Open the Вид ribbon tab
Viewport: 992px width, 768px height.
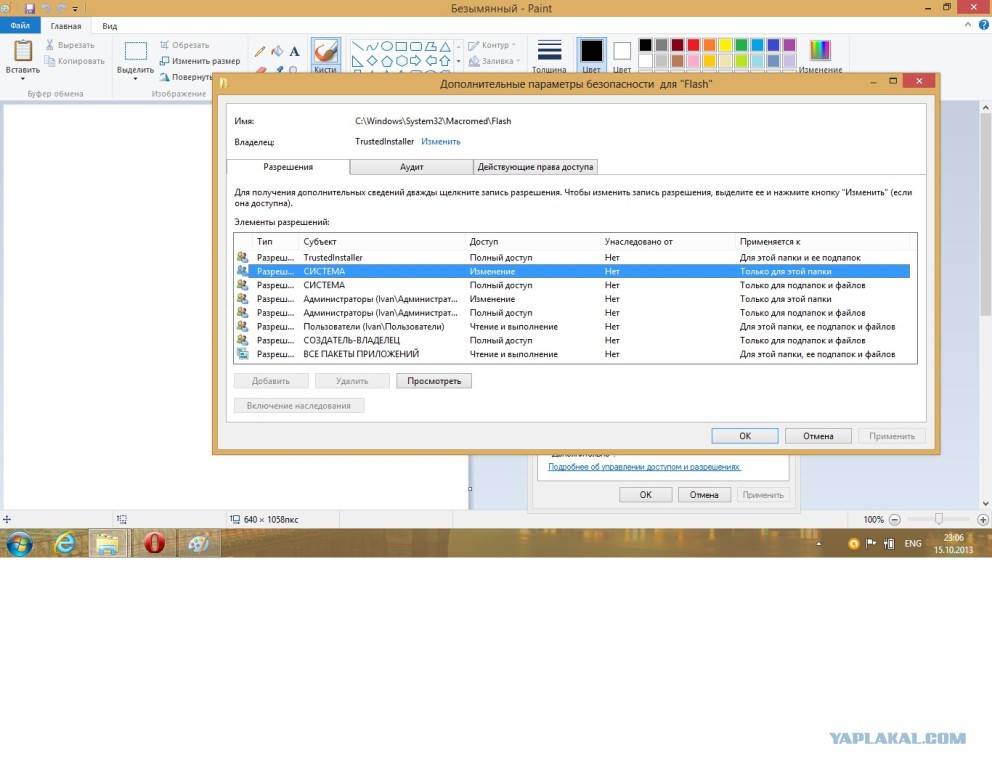(110, 26)
